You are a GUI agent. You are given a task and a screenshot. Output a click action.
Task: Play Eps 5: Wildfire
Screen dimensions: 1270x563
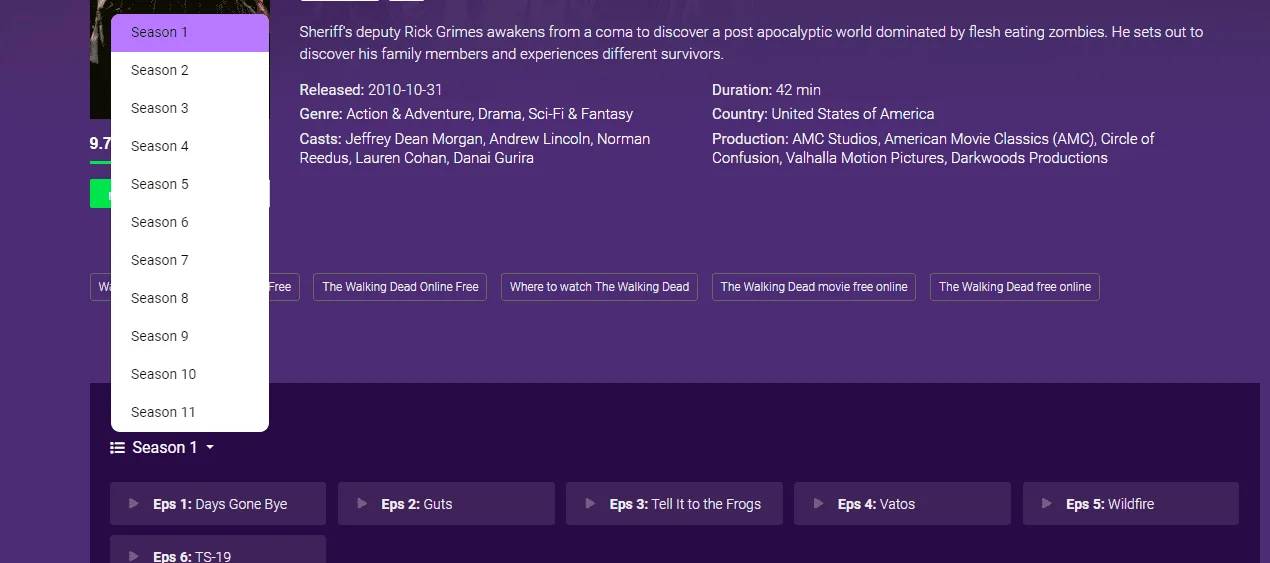[1131, 504]
